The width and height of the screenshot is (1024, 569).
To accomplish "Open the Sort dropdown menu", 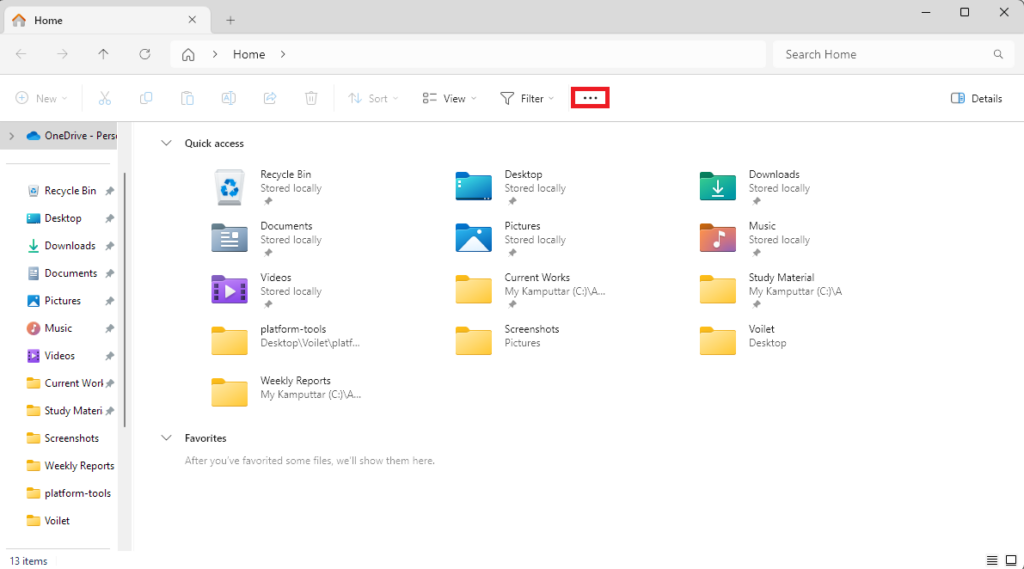I will (x=372, y=98).
